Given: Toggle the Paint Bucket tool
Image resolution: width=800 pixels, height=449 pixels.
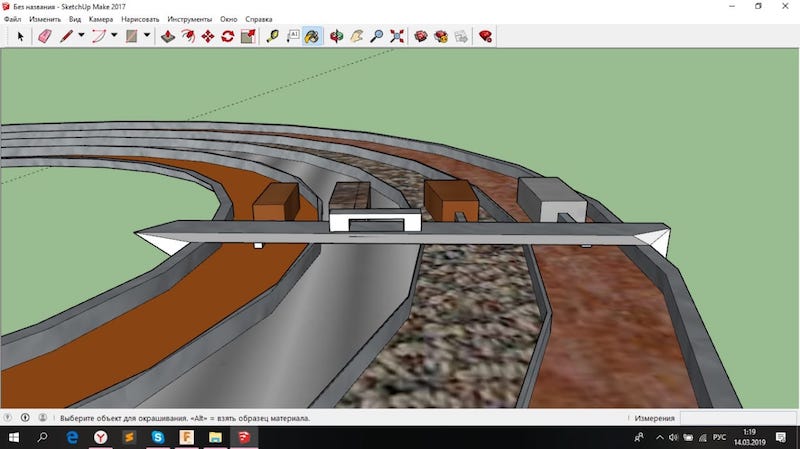Looking at the screenshot, I should click(x=312, y=36).
